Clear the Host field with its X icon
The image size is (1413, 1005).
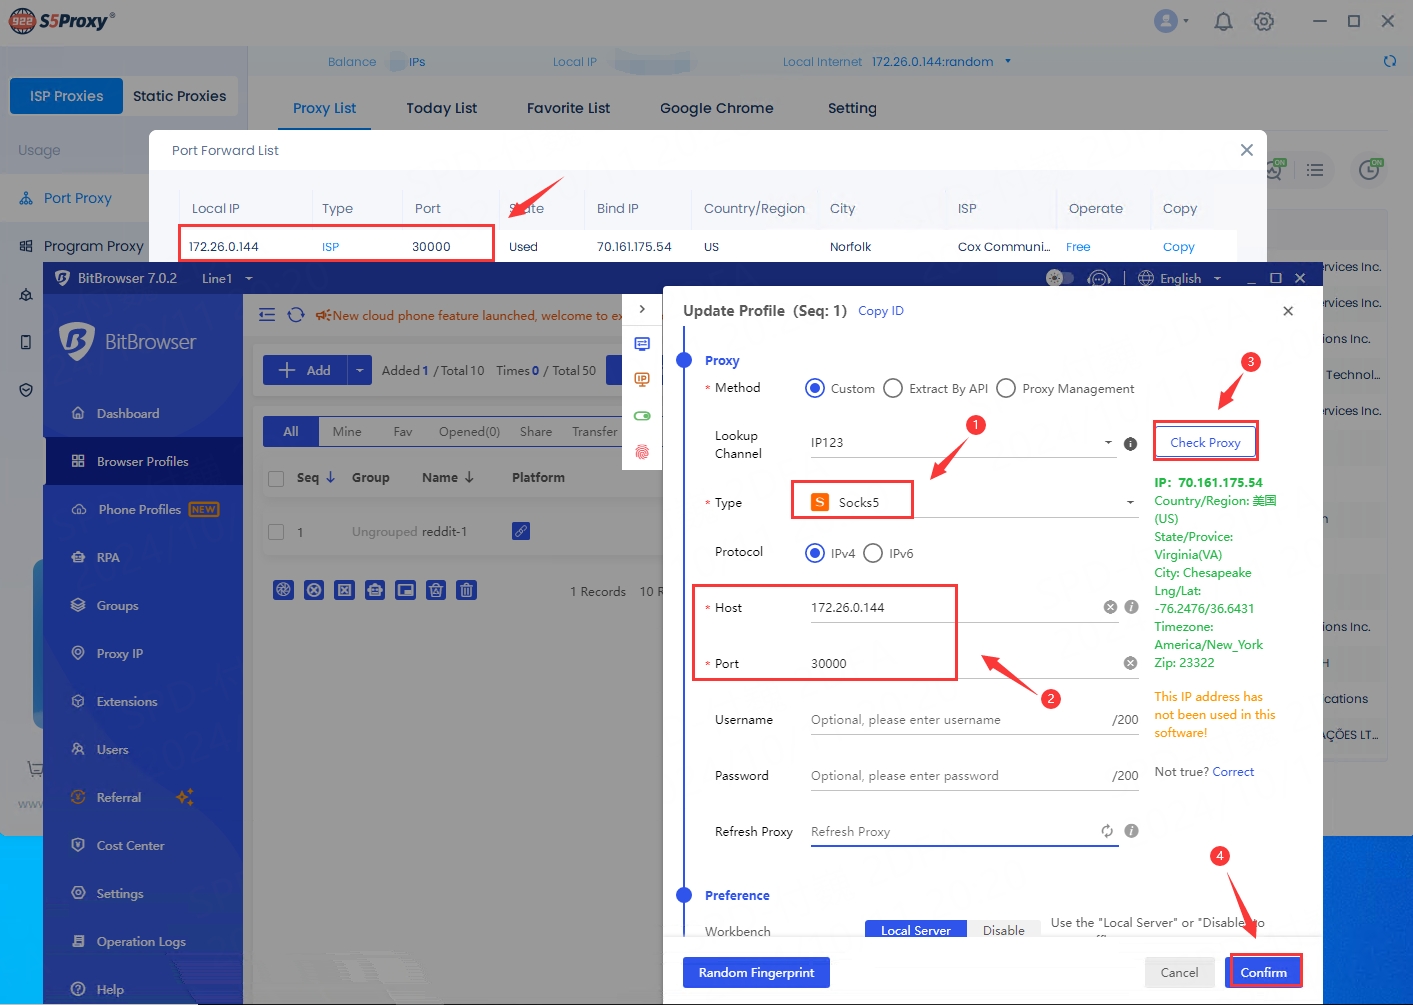tap(1110, 607)
